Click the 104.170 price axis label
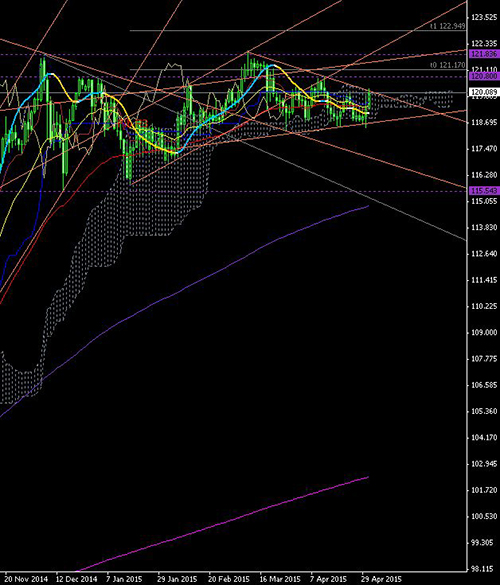Image resolution: width=500 pixels, height=585 pixels. click(x=484, y=438)
